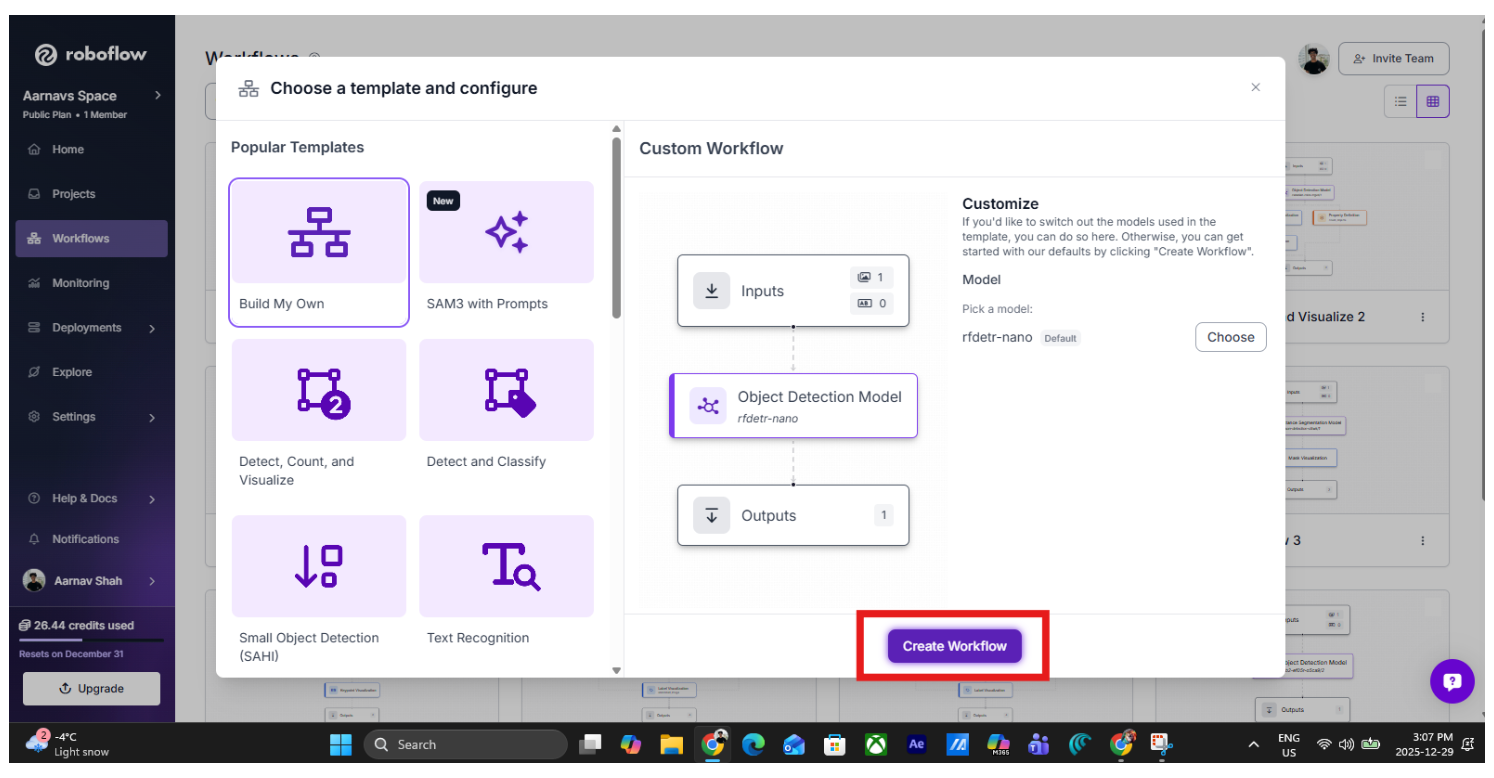Click the Upgrade button
Screen dimensions: 1494x778
tap(91, 688)
